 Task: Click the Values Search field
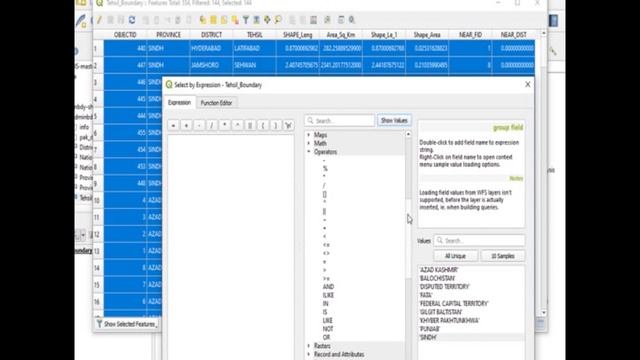coord(479,240)
